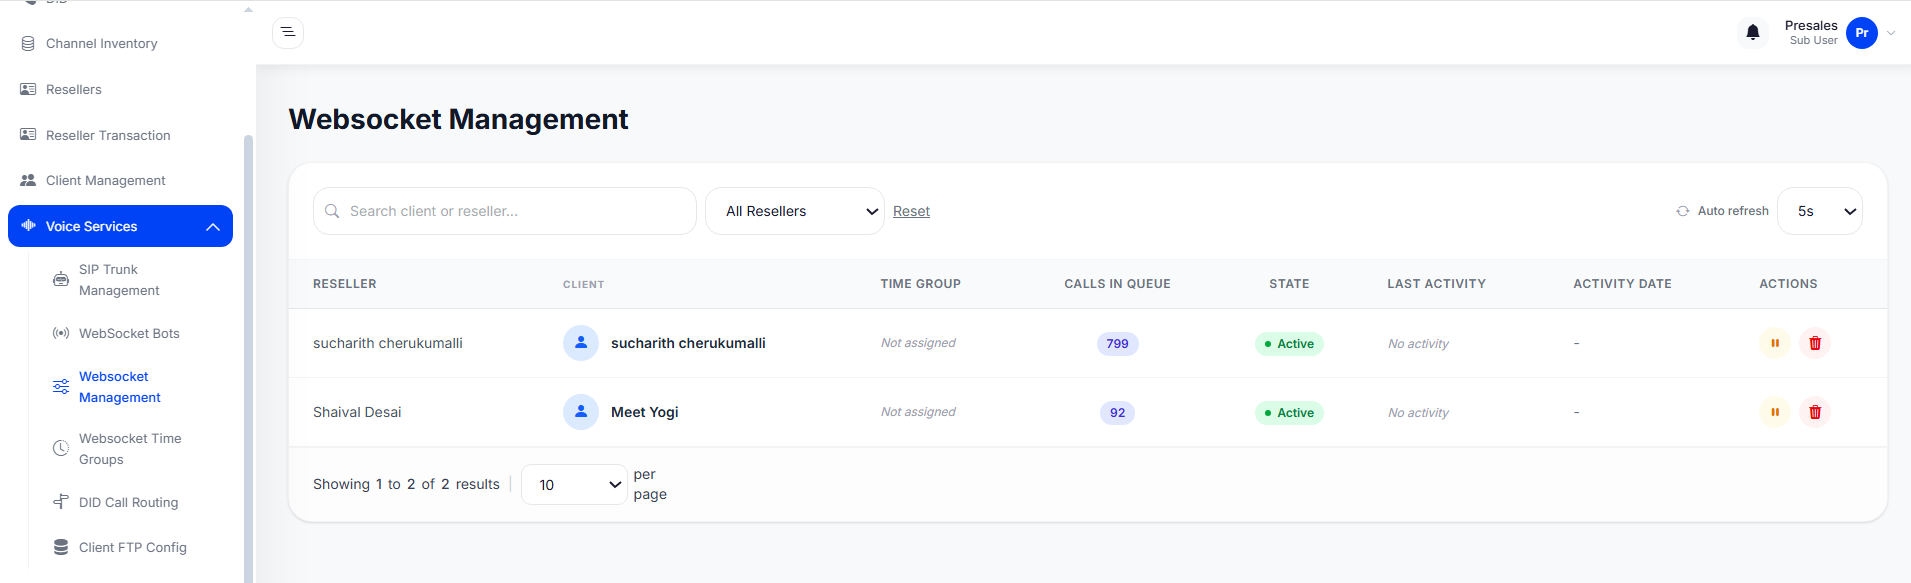
Task: Click the Client Management people icon
Action: point(28,180)
